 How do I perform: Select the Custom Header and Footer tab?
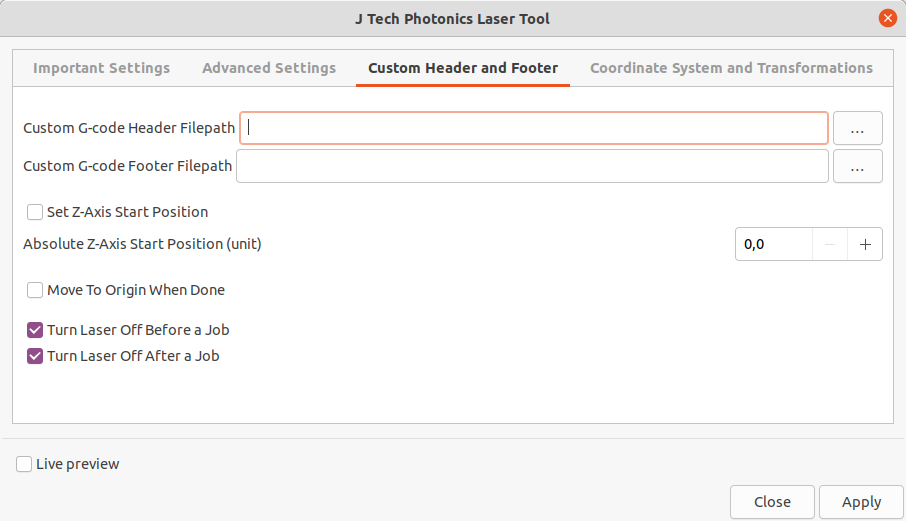tap(463, 68)
